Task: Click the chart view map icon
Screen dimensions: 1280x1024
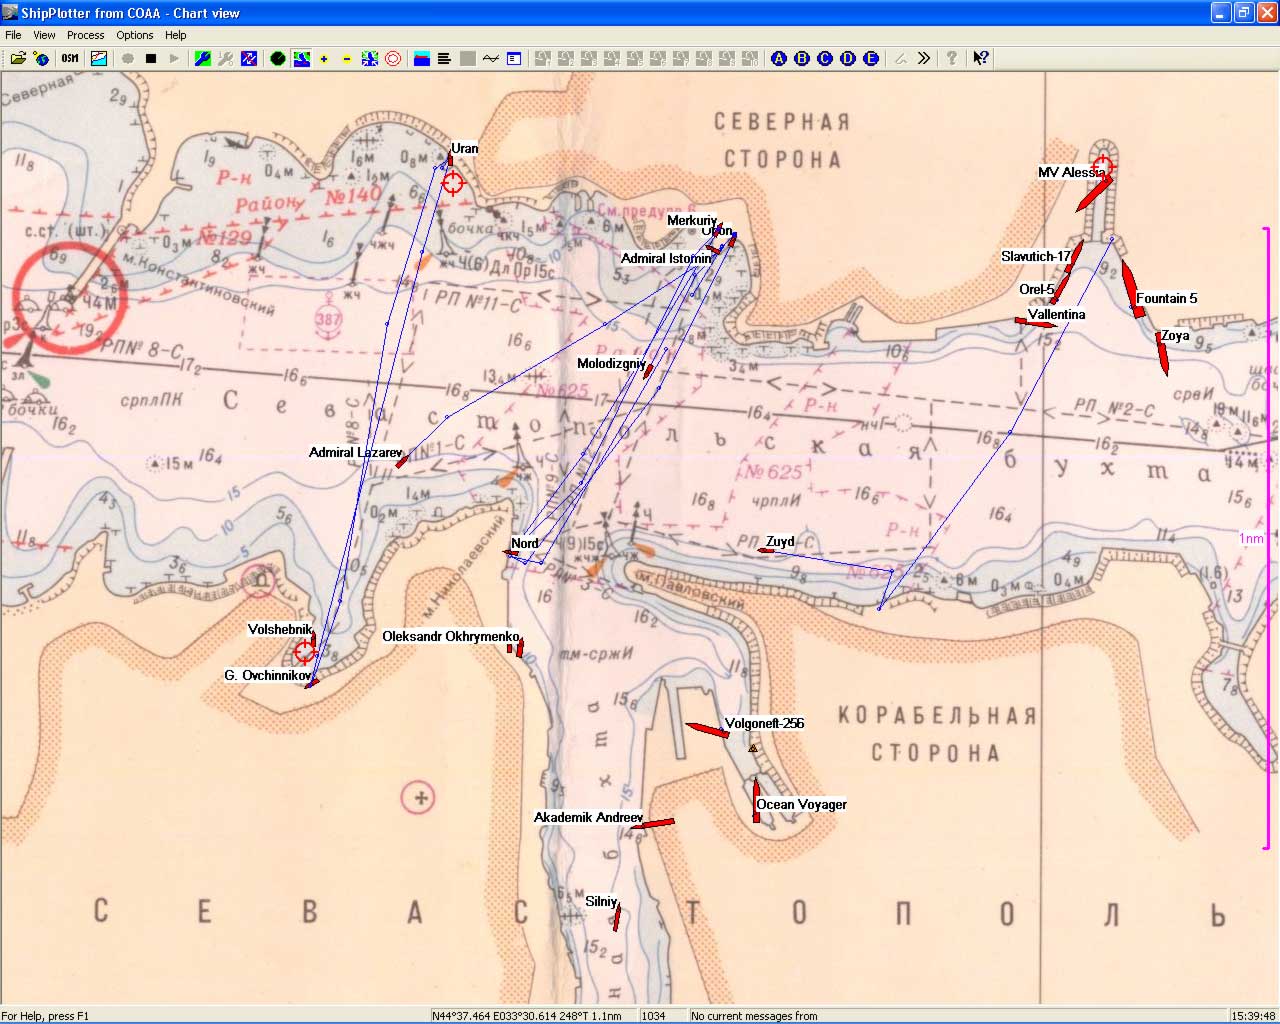Action: click(99, 59)
